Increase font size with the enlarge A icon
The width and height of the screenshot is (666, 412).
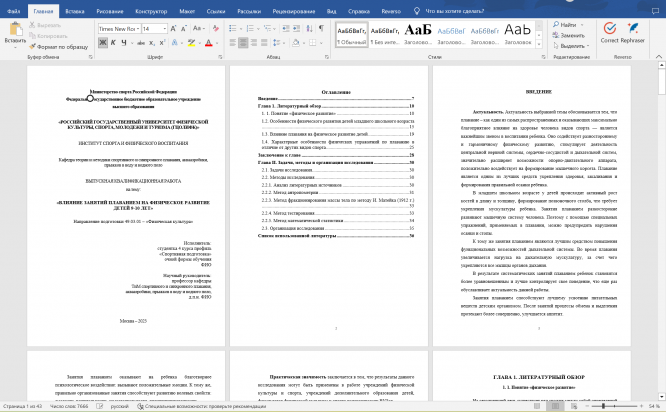pyautogui.click(x=173, y=29)
